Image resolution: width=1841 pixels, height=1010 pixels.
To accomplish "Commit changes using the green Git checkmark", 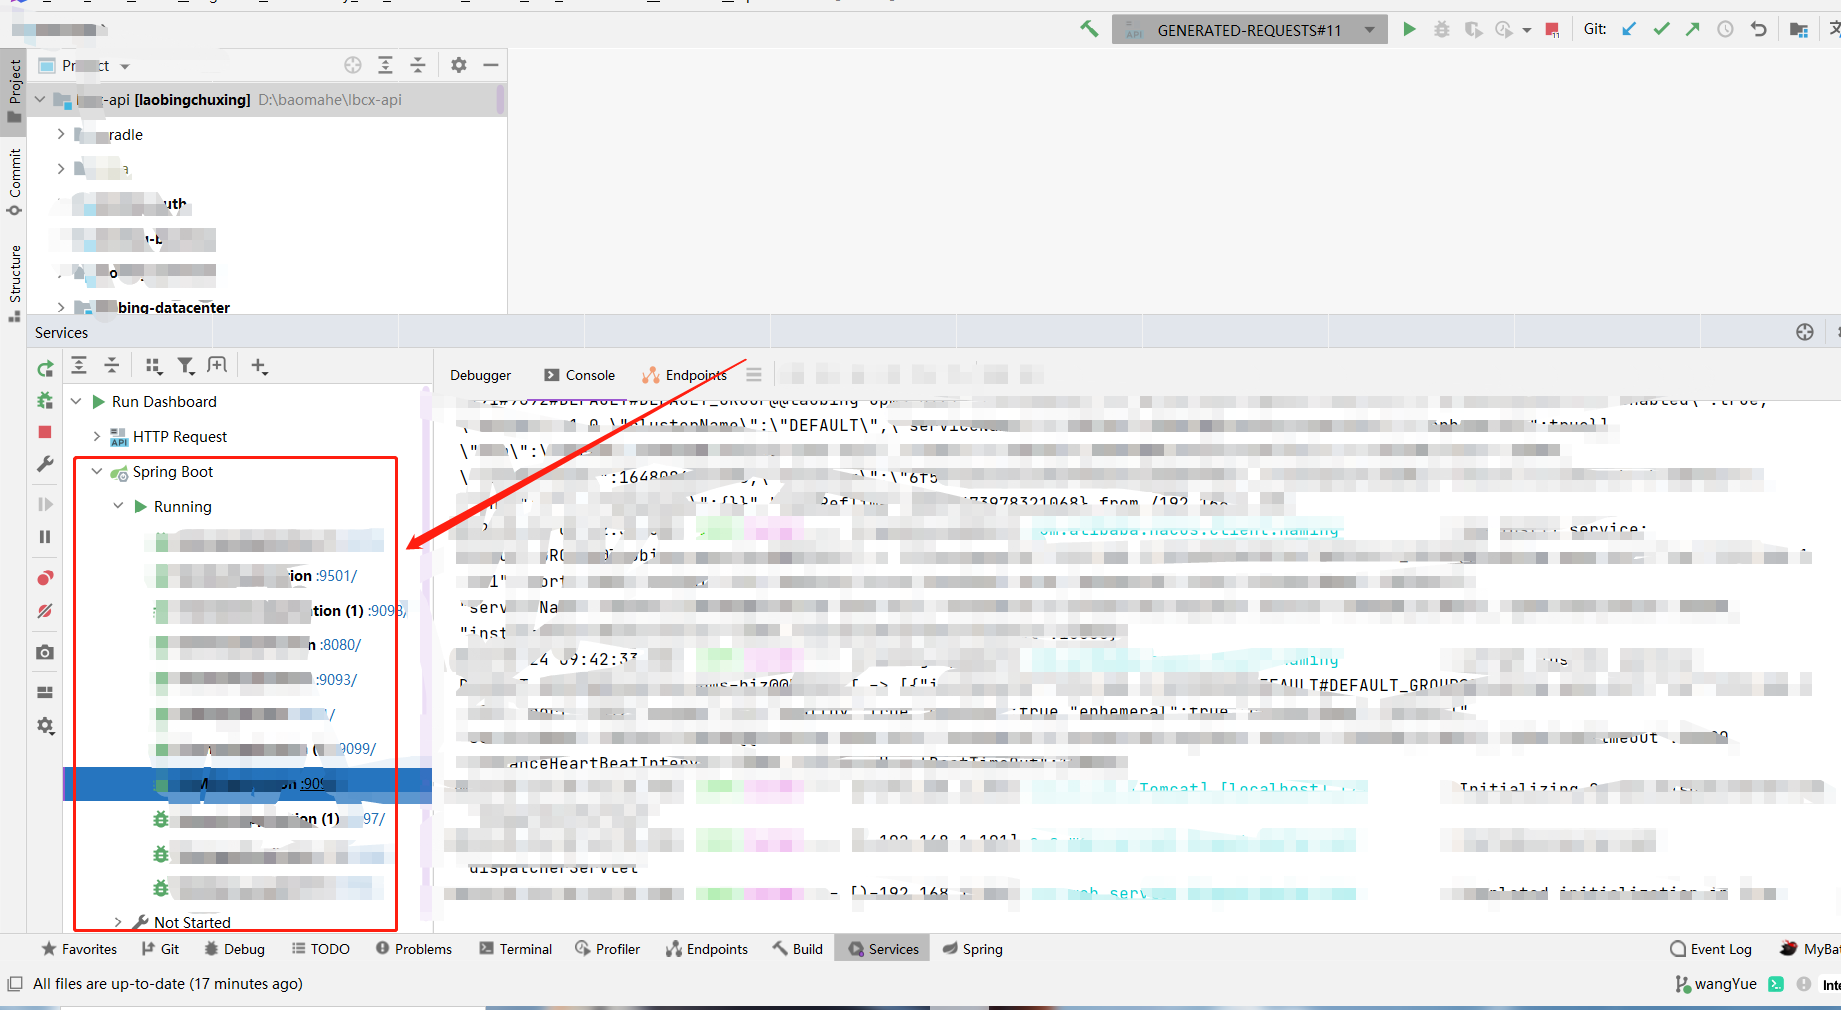I will [1661, 29].
